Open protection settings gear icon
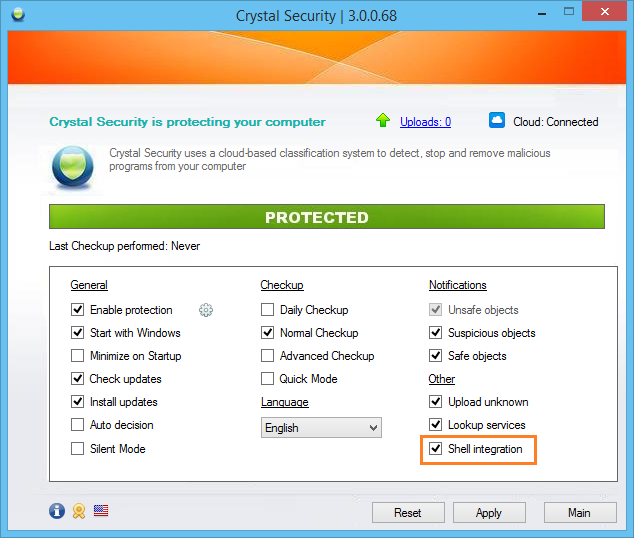The height and width of the screenshot is (538, 634). [x=206, y=310]
